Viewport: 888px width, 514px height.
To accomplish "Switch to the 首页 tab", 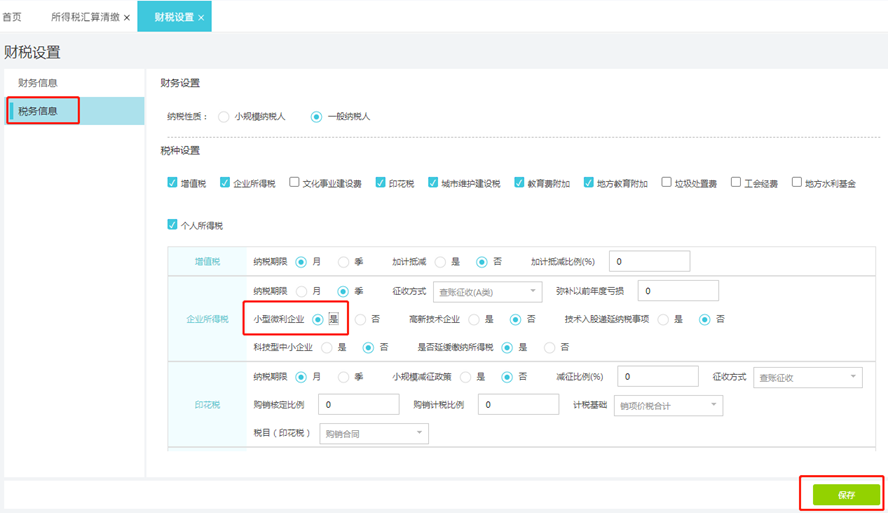I will tap(13, 17).
